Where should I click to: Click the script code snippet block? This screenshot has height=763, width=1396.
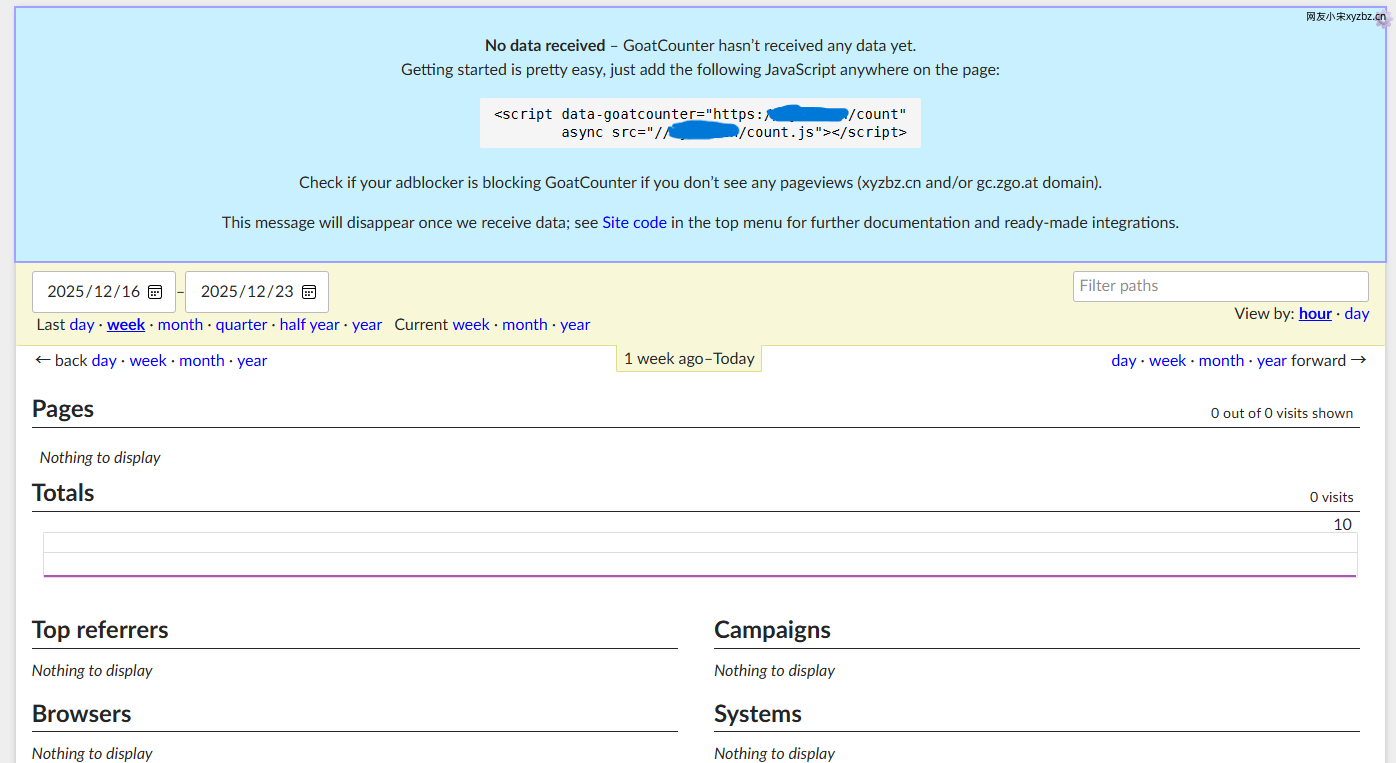[x=700, y=123]
